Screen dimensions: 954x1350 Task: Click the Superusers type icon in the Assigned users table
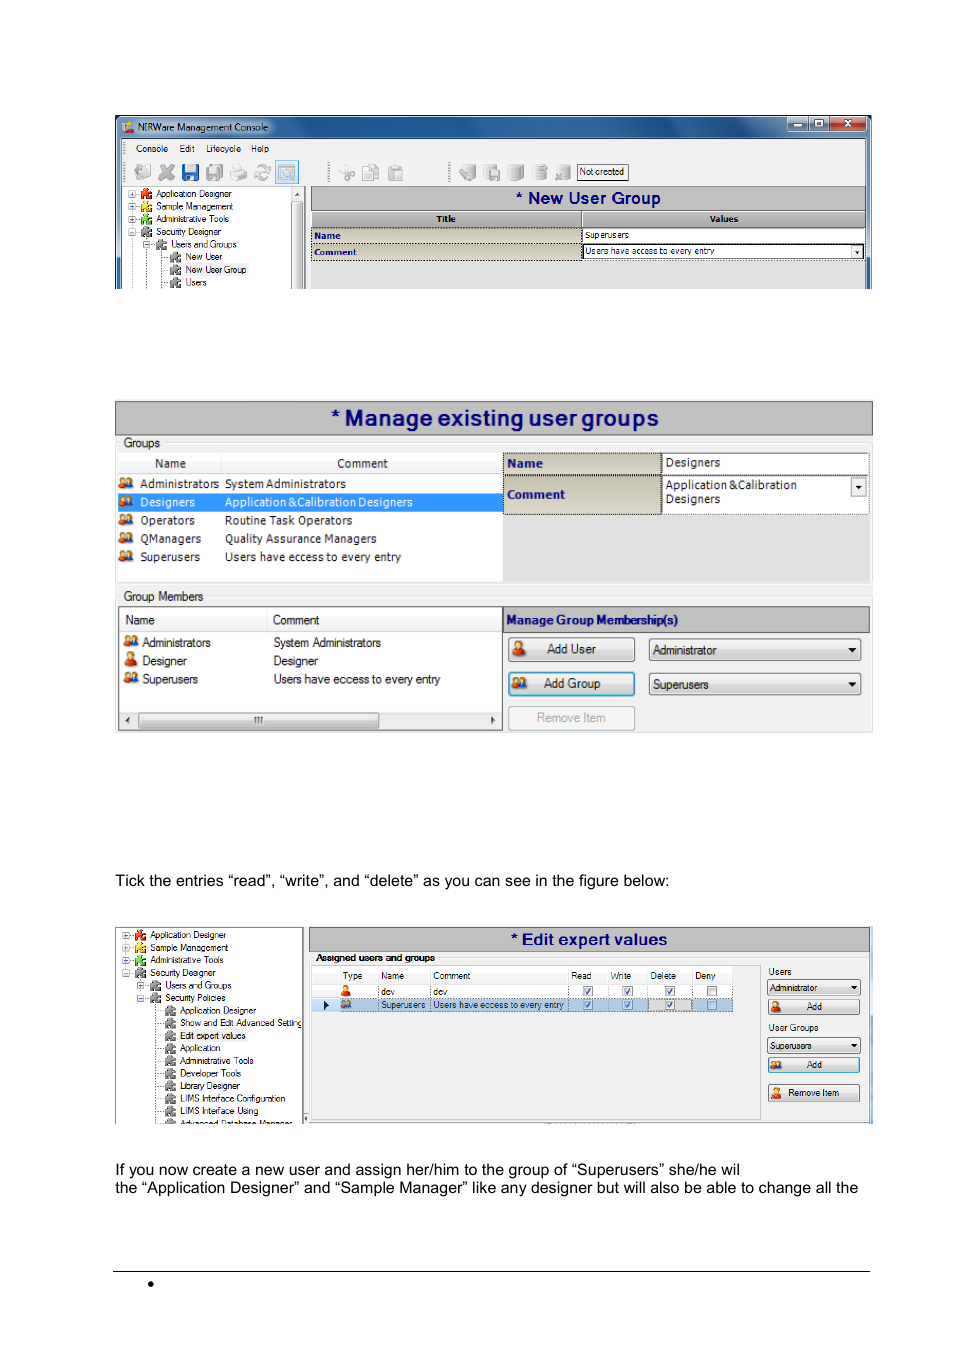(x=346, y=1005)
